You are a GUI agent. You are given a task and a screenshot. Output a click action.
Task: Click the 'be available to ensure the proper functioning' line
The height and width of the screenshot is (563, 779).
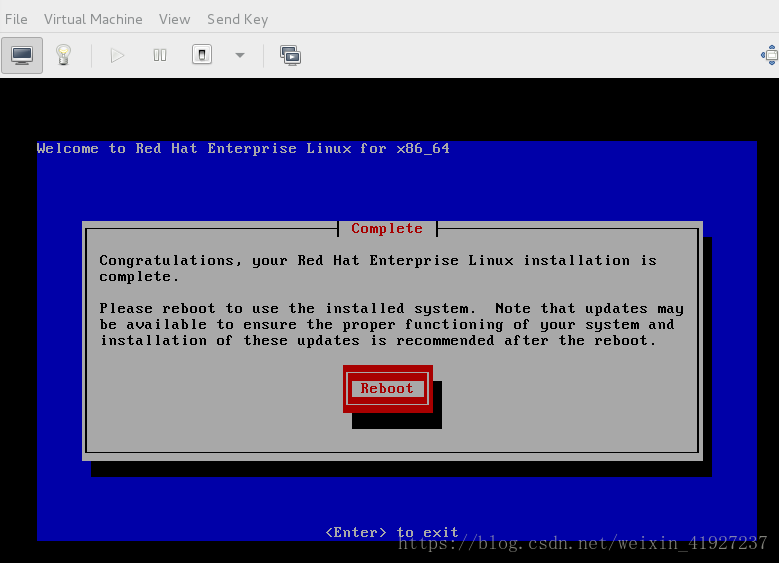coord(387,324)
